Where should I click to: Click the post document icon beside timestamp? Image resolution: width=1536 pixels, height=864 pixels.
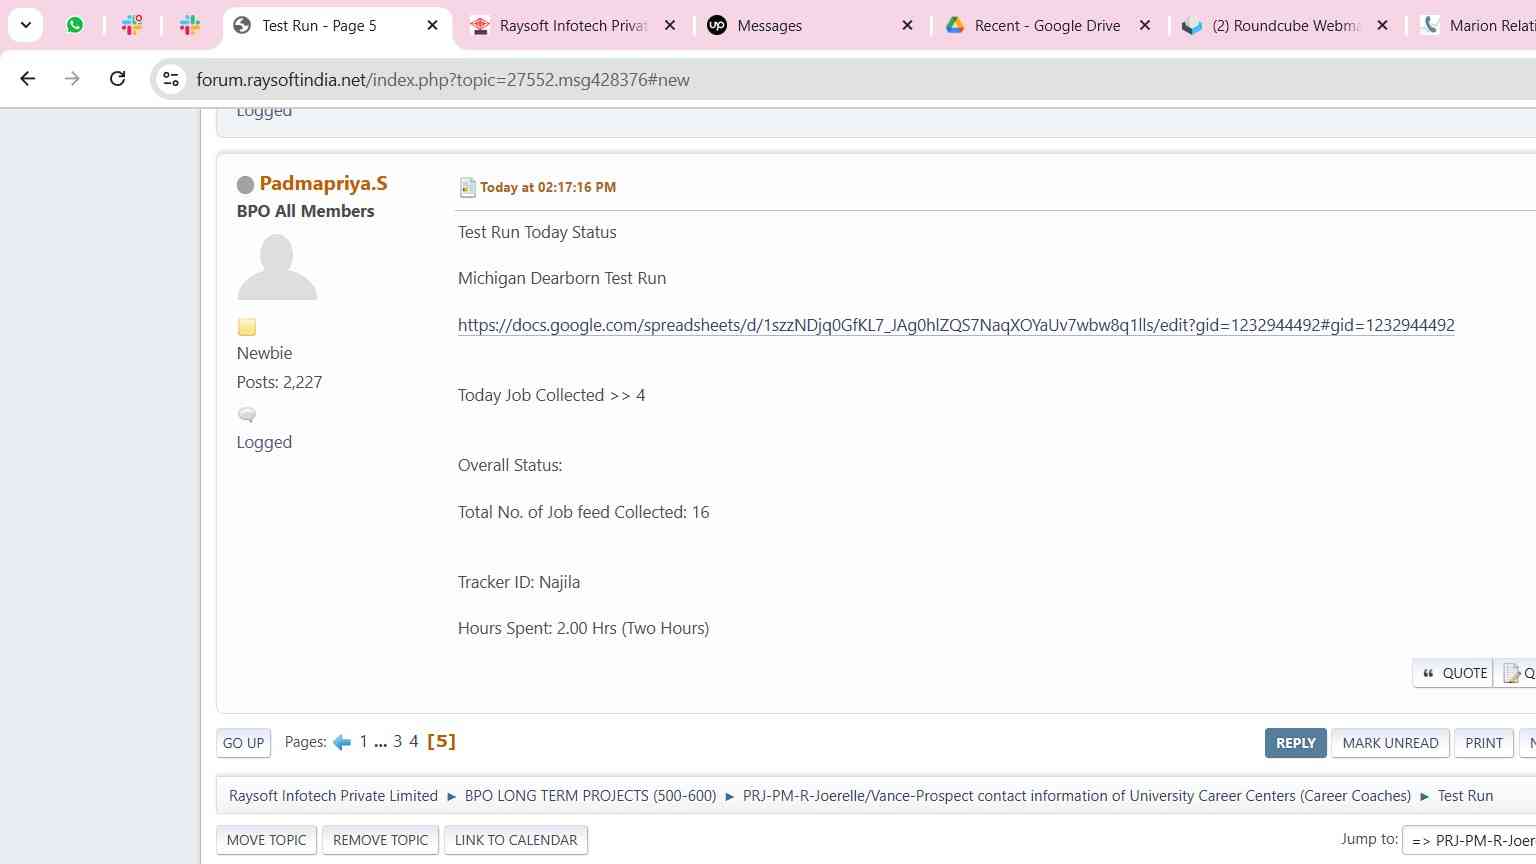click(x=467, y=187)
